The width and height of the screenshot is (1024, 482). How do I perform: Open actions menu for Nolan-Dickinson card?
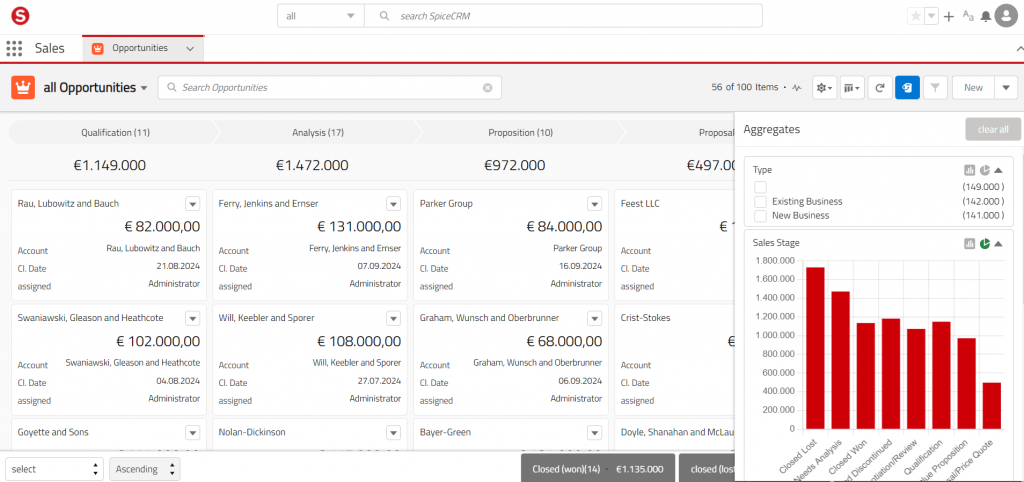393,432
